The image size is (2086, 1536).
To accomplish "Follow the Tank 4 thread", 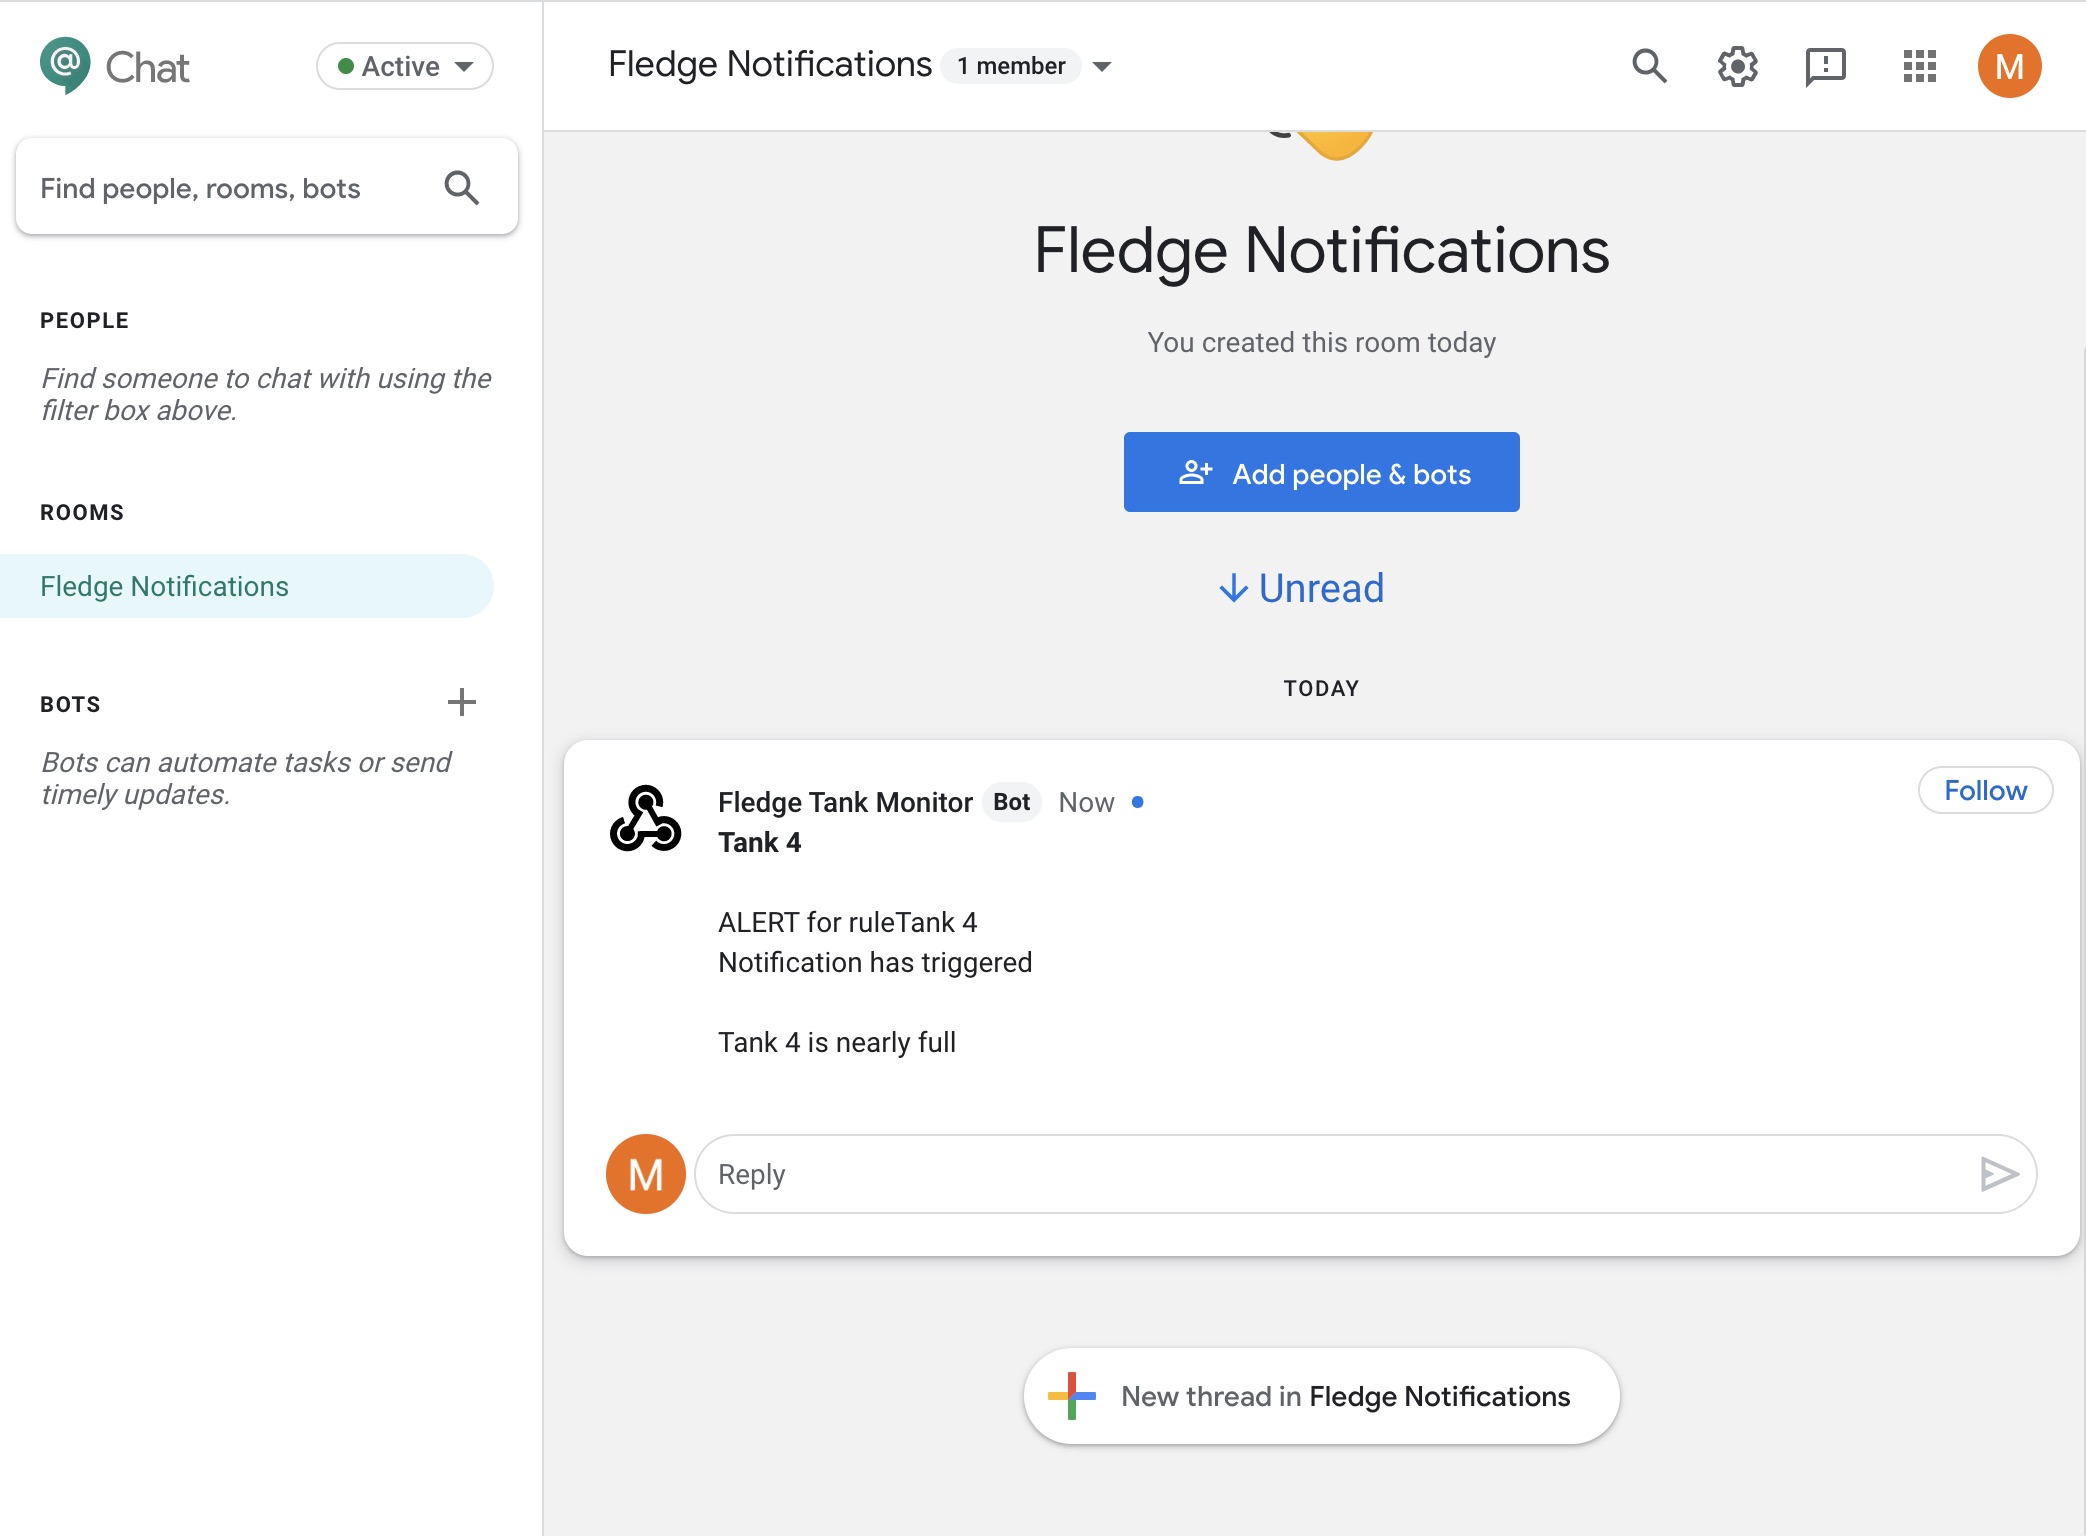I will (1985, 790).
